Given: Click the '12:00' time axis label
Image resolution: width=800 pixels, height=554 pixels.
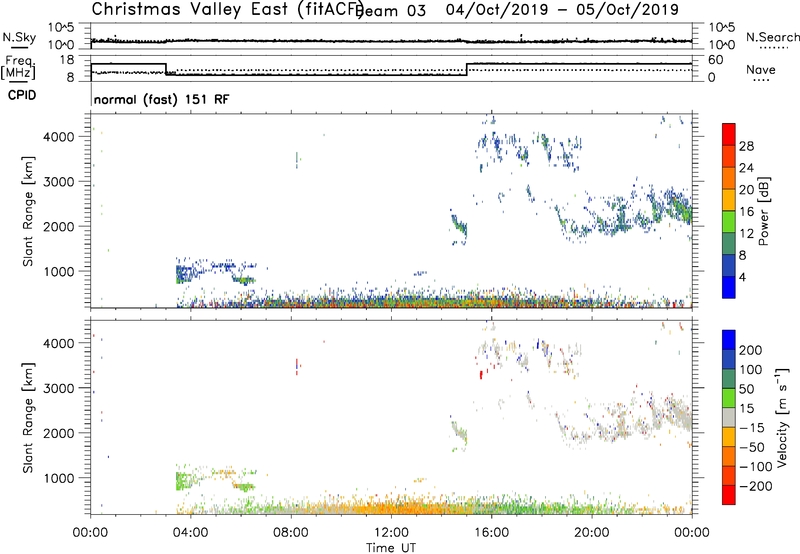Looking at the screenshot, I should (391, 533).
